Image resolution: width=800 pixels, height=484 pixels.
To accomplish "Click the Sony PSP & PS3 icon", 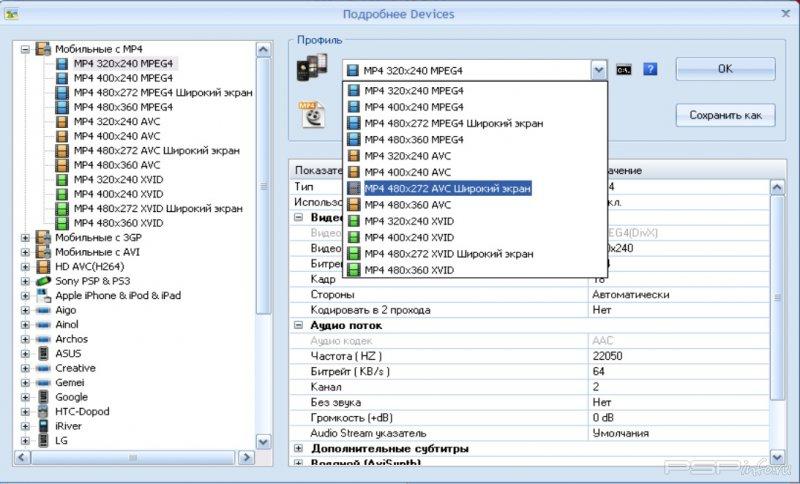I will (43, 281).
